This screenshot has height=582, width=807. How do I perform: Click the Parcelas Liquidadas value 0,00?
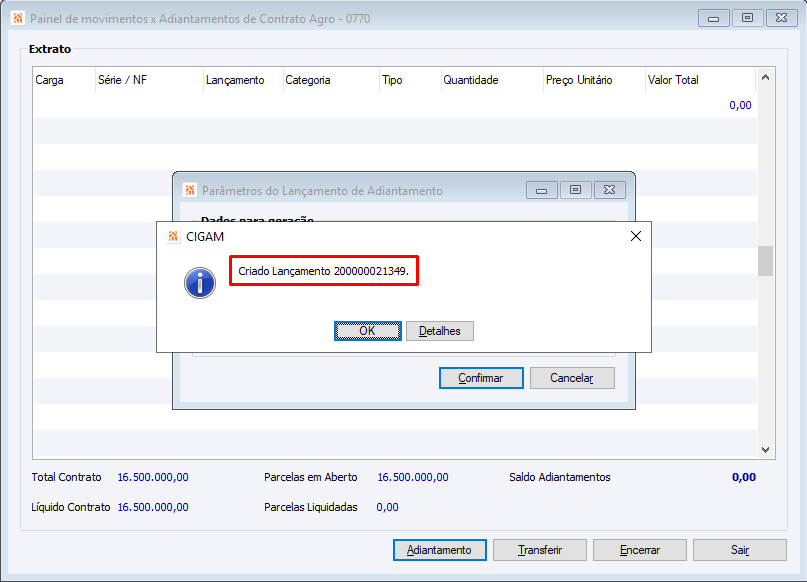pos(388,507)
